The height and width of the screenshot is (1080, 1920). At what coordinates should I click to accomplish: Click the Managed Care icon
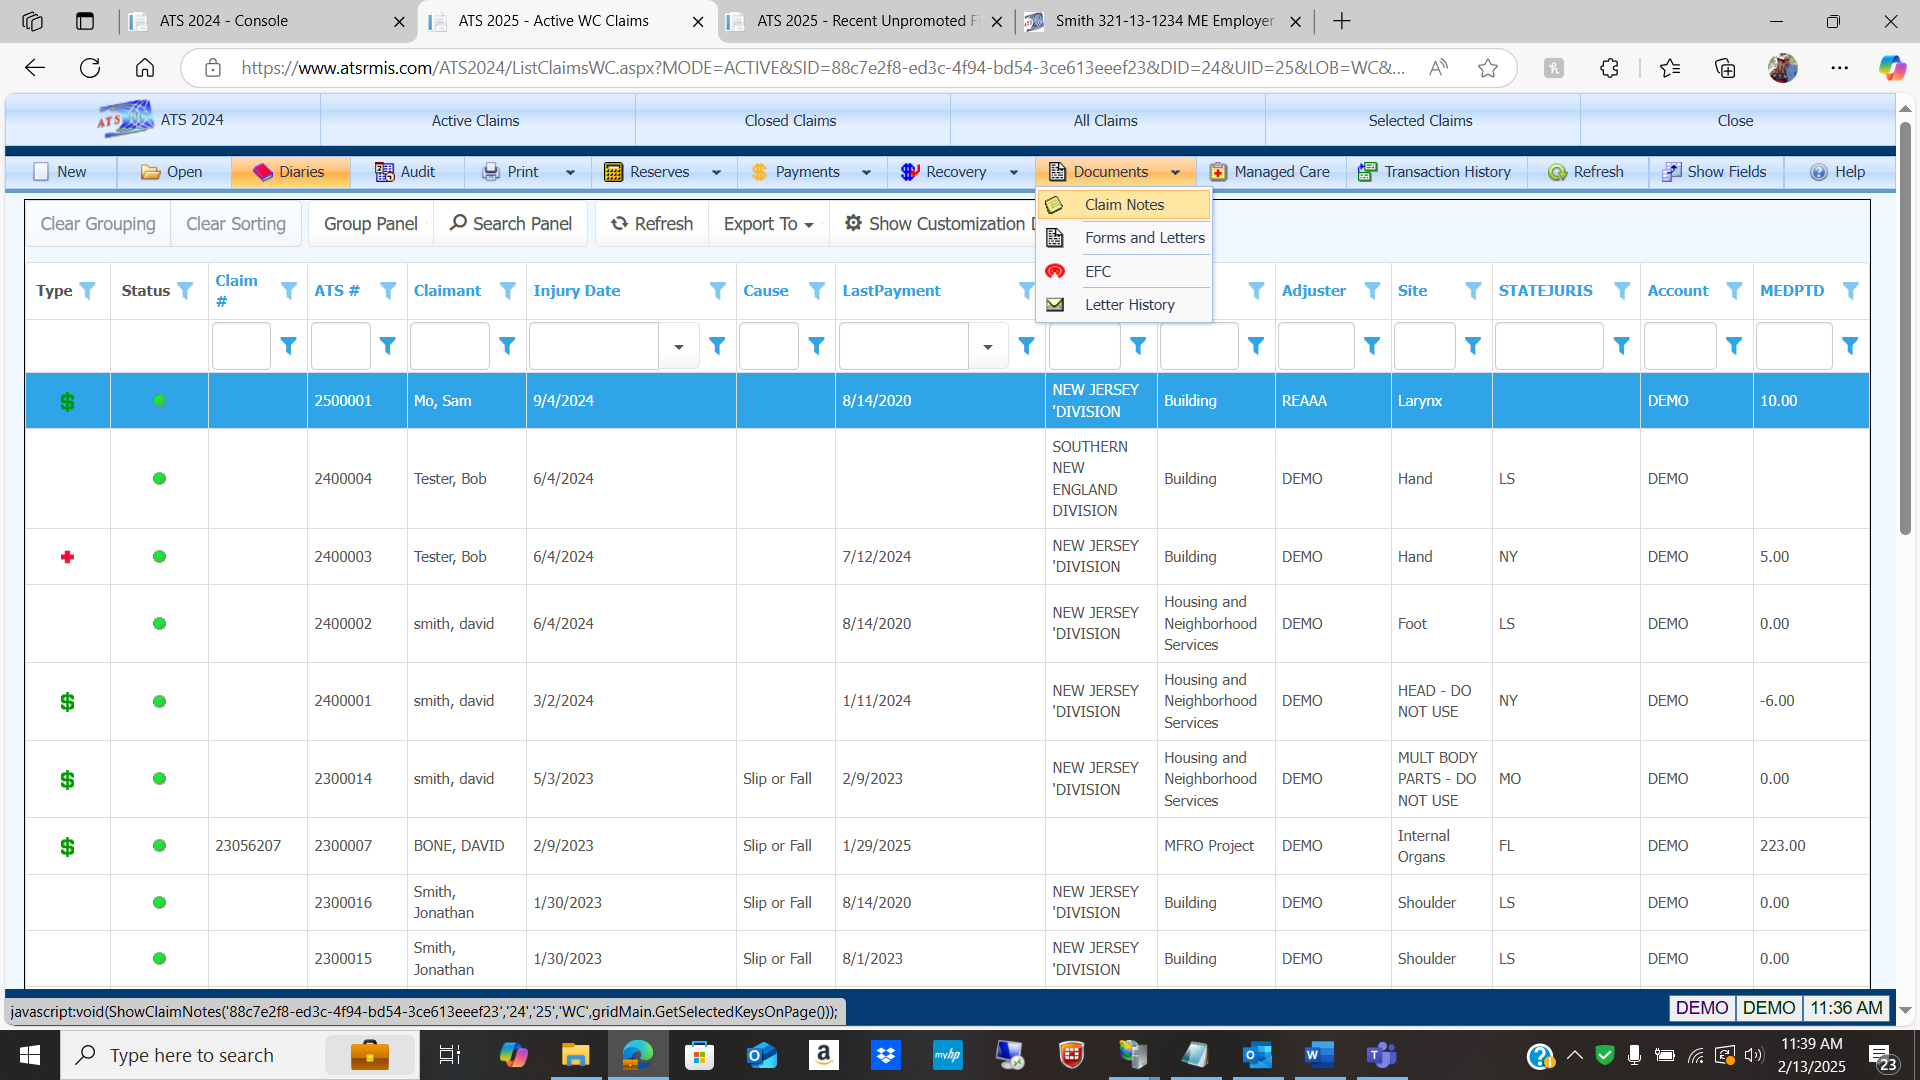pos(1218,172)
